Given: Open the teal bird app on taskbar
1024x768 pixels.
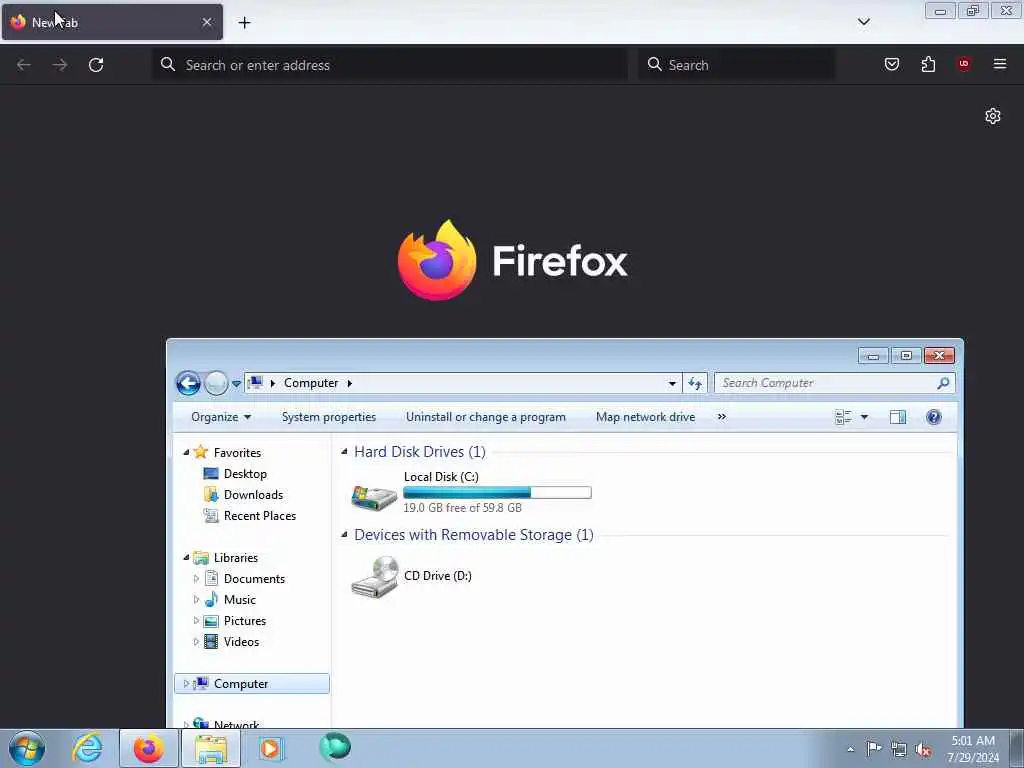Looking at the screenshot, I should [x=335, y=747].
